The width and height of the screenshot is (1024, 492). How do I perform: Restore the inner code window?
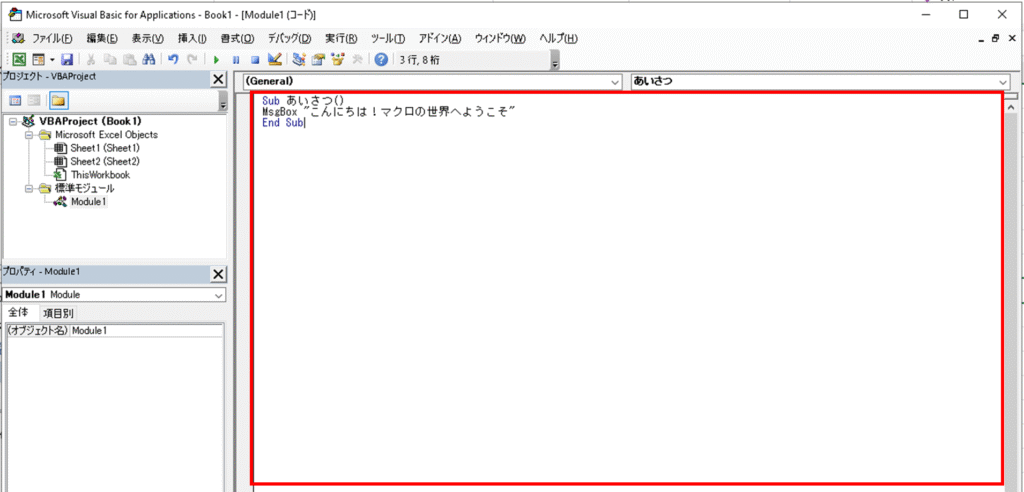995,39
